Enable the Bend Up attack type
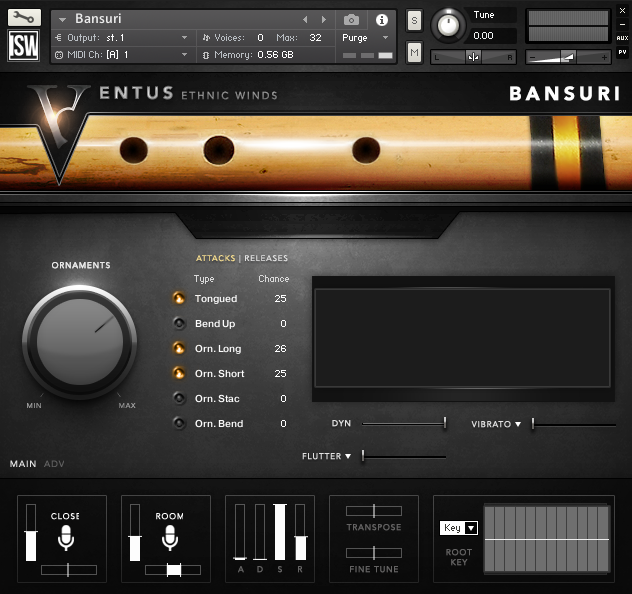This screenshot has width=632, height=594. (x=179, y=323)
